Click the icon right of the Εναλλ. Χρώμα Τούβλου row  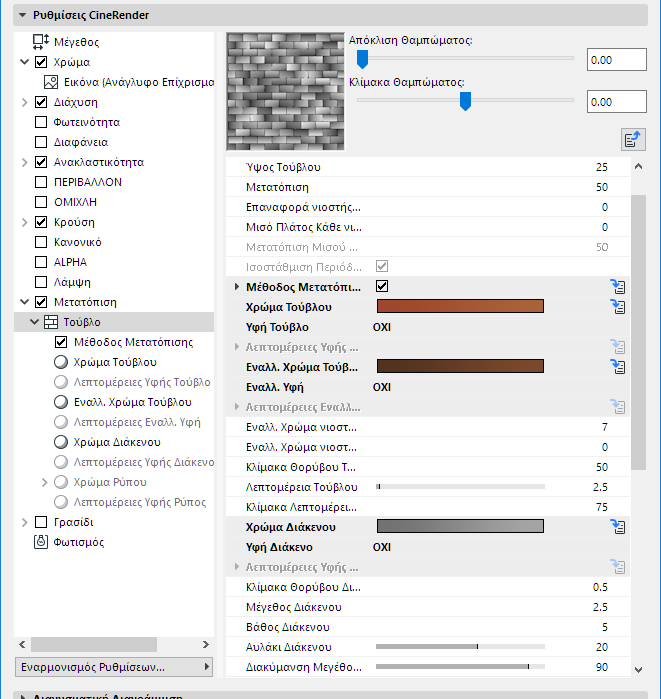pos(617,367)
